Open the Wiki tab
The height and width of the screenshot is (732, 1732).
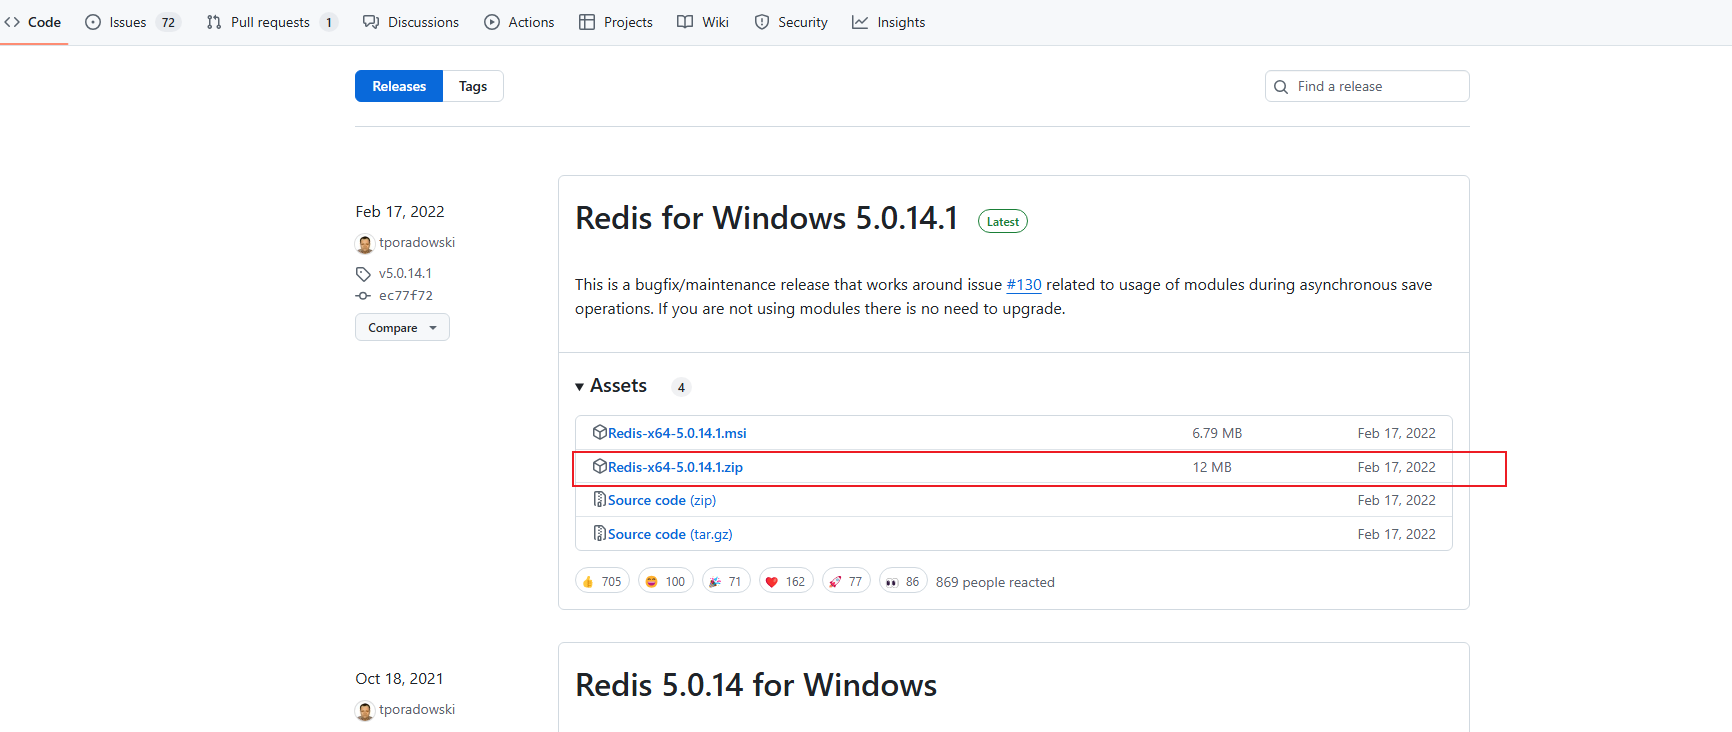[x=703, y=22]
